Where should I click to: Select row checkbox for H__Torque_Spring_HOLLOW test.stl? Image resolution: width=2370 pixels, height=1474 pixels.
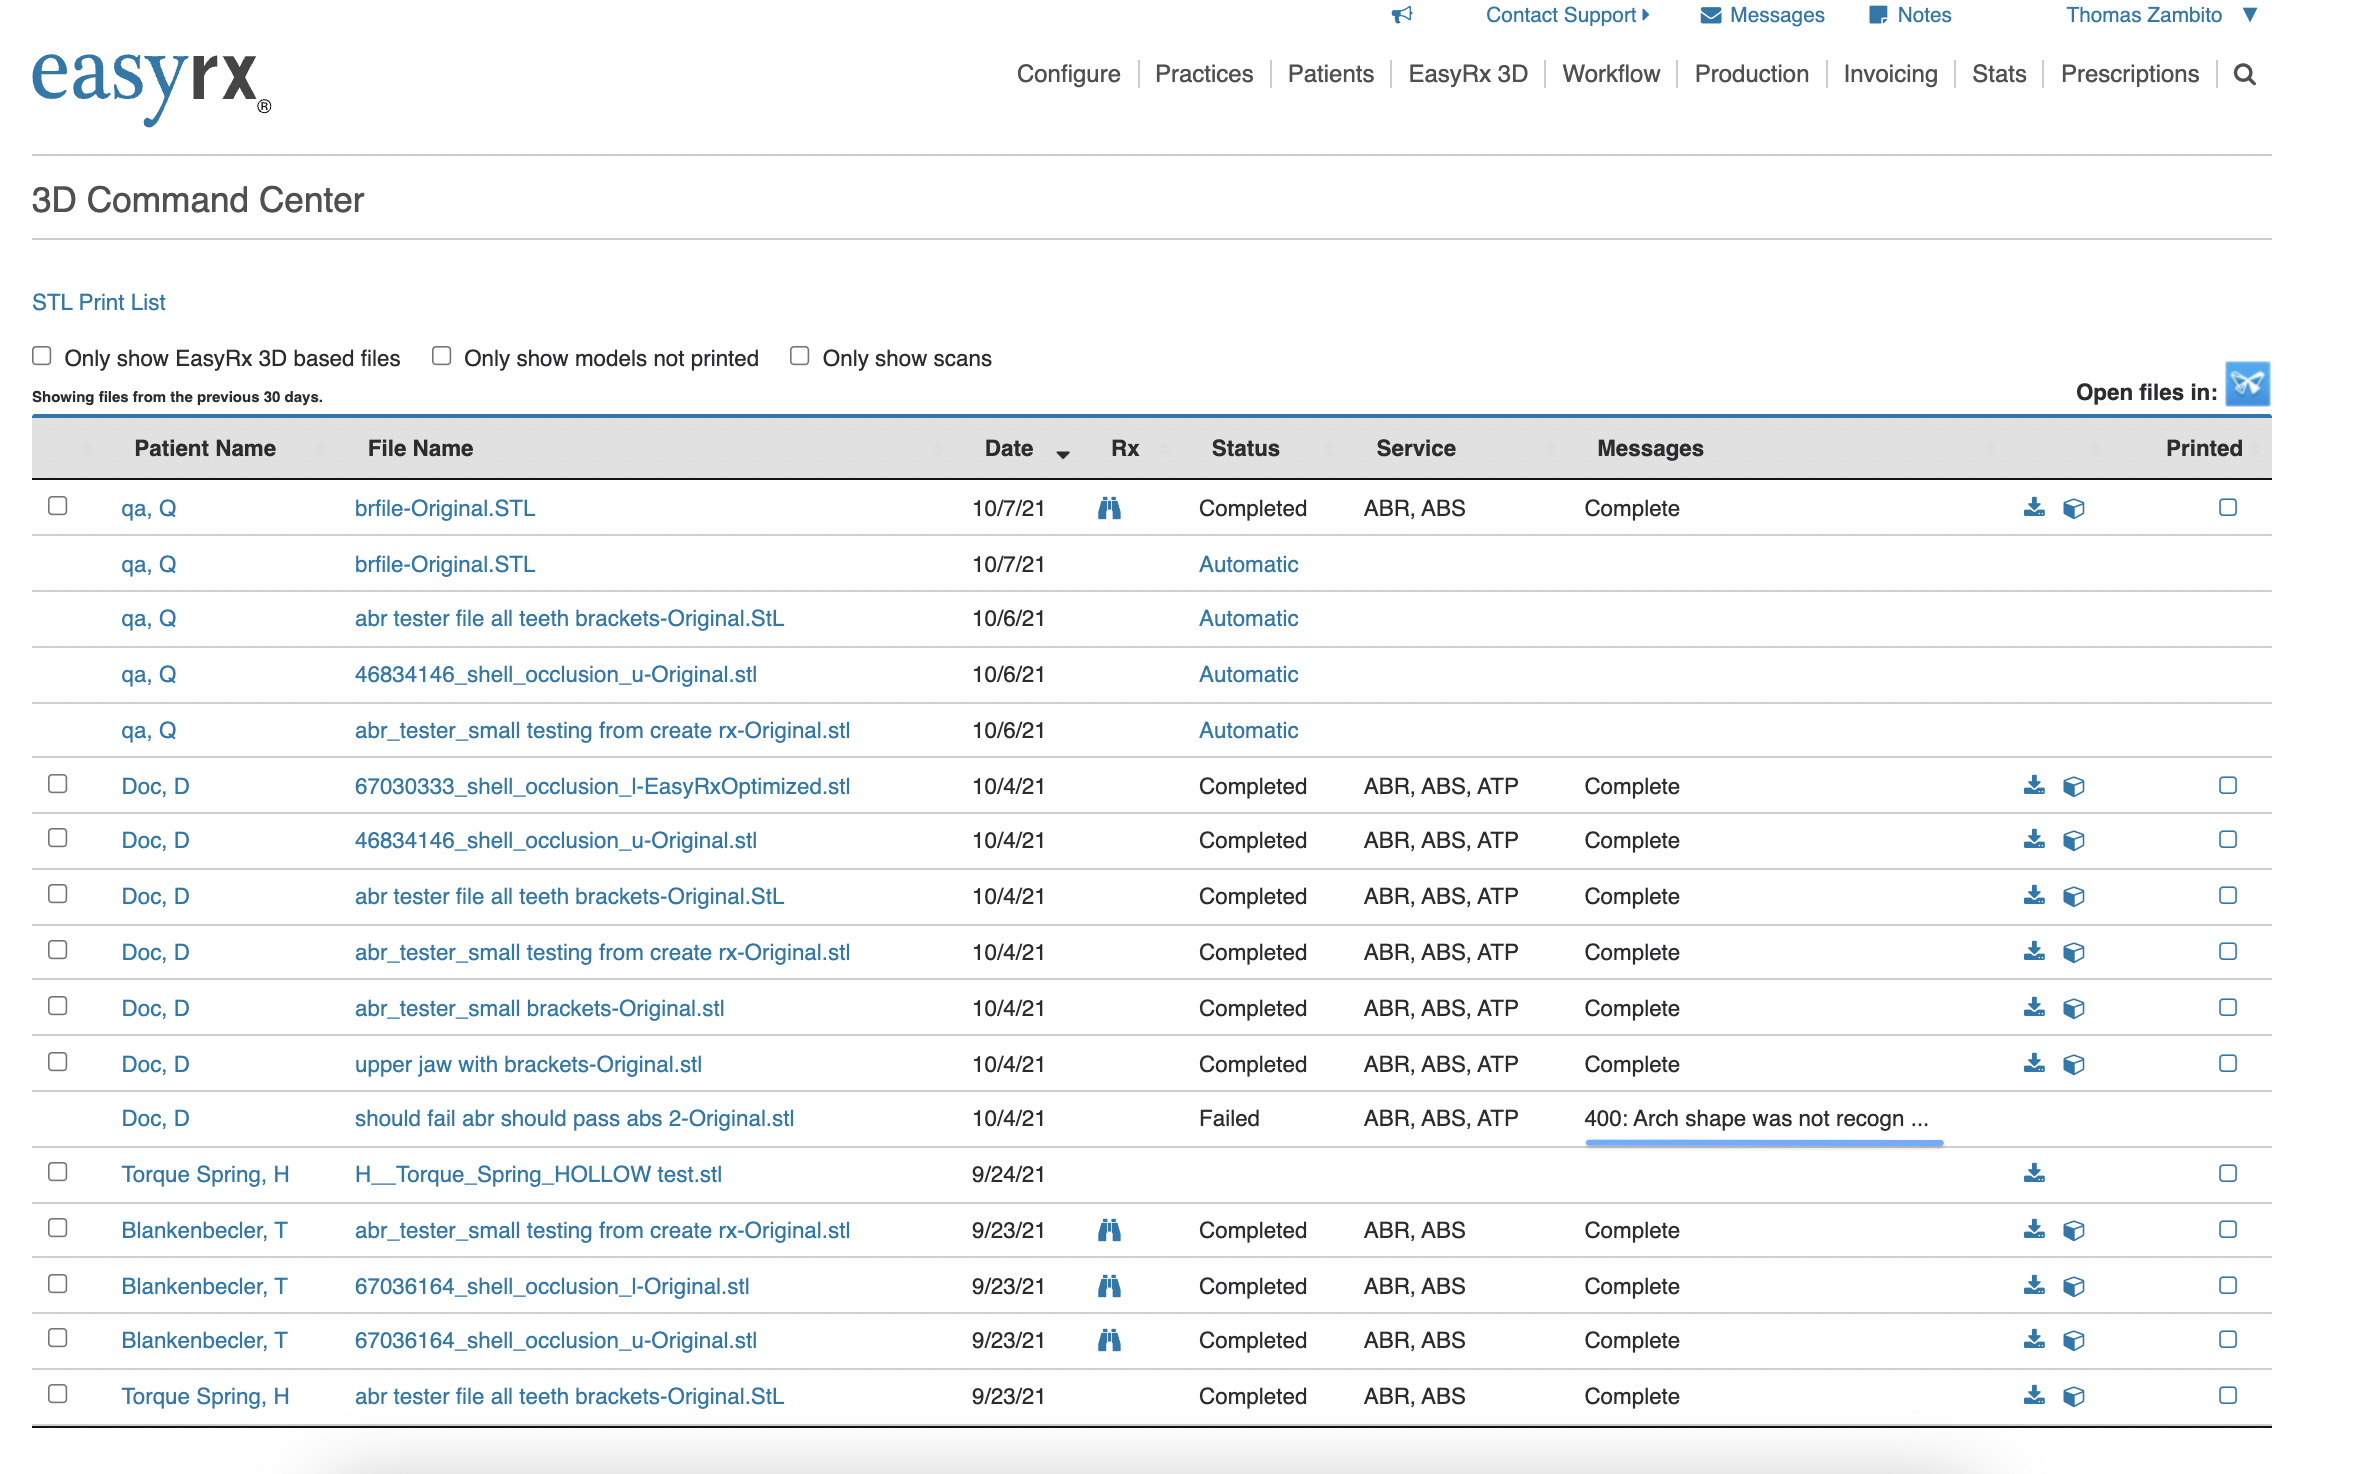[58, 1172]
